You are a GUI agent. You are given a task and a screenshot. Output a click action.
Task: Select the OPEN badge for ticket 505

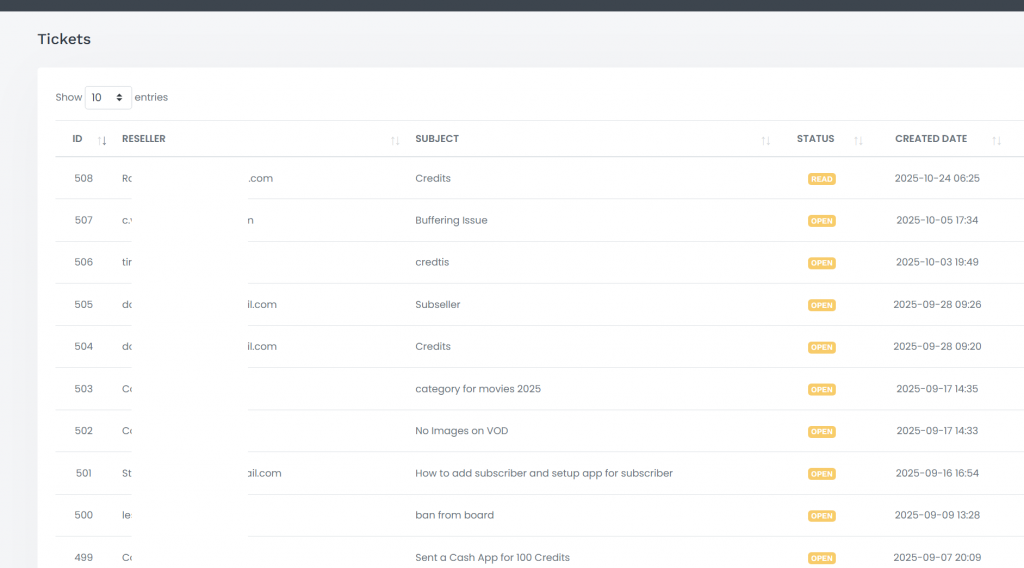[x=822, y=305]
